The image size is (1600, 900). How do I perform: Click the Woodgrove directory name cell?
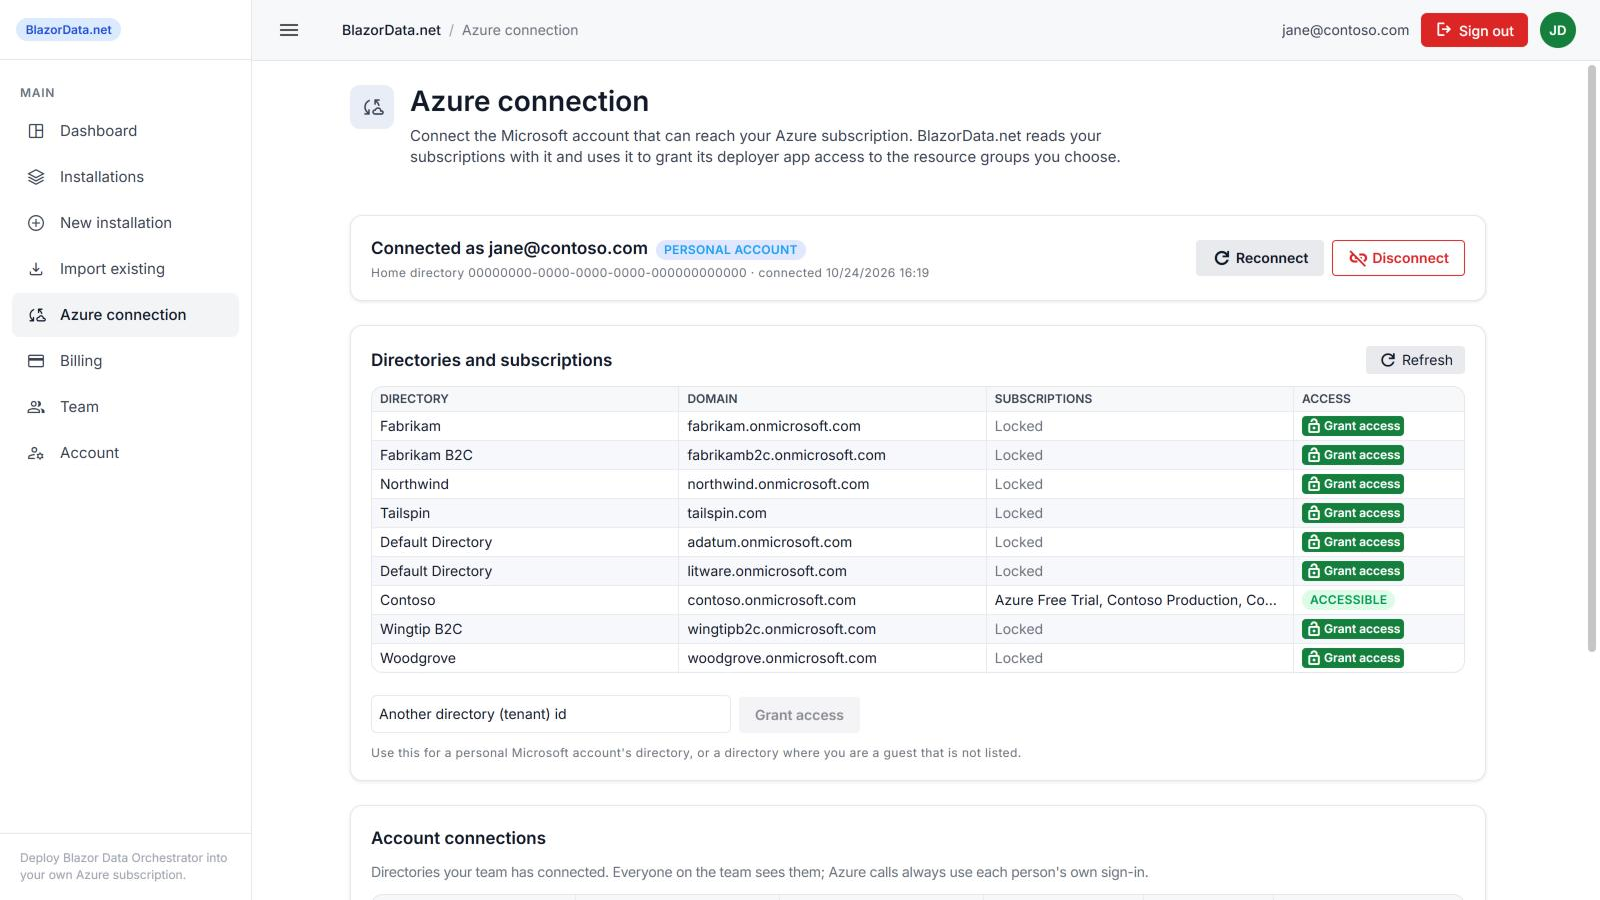(x=525, y=658)
